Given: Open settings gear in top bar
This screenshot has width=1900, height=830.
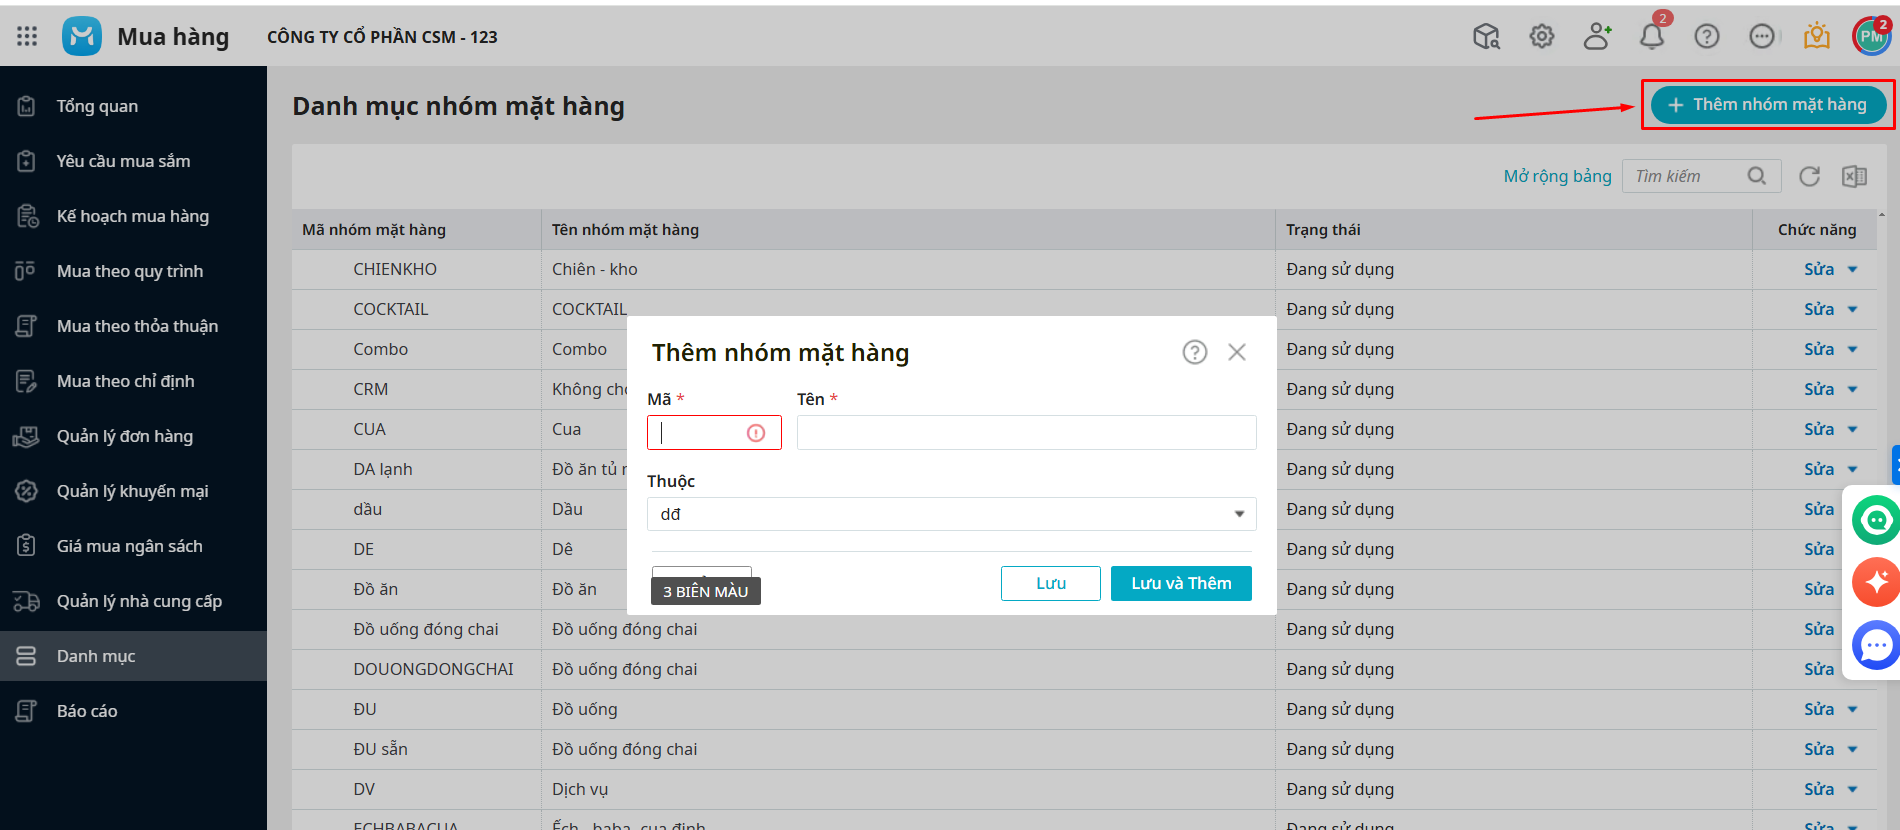Looking at the screenshot, I should click(1542, 36).
